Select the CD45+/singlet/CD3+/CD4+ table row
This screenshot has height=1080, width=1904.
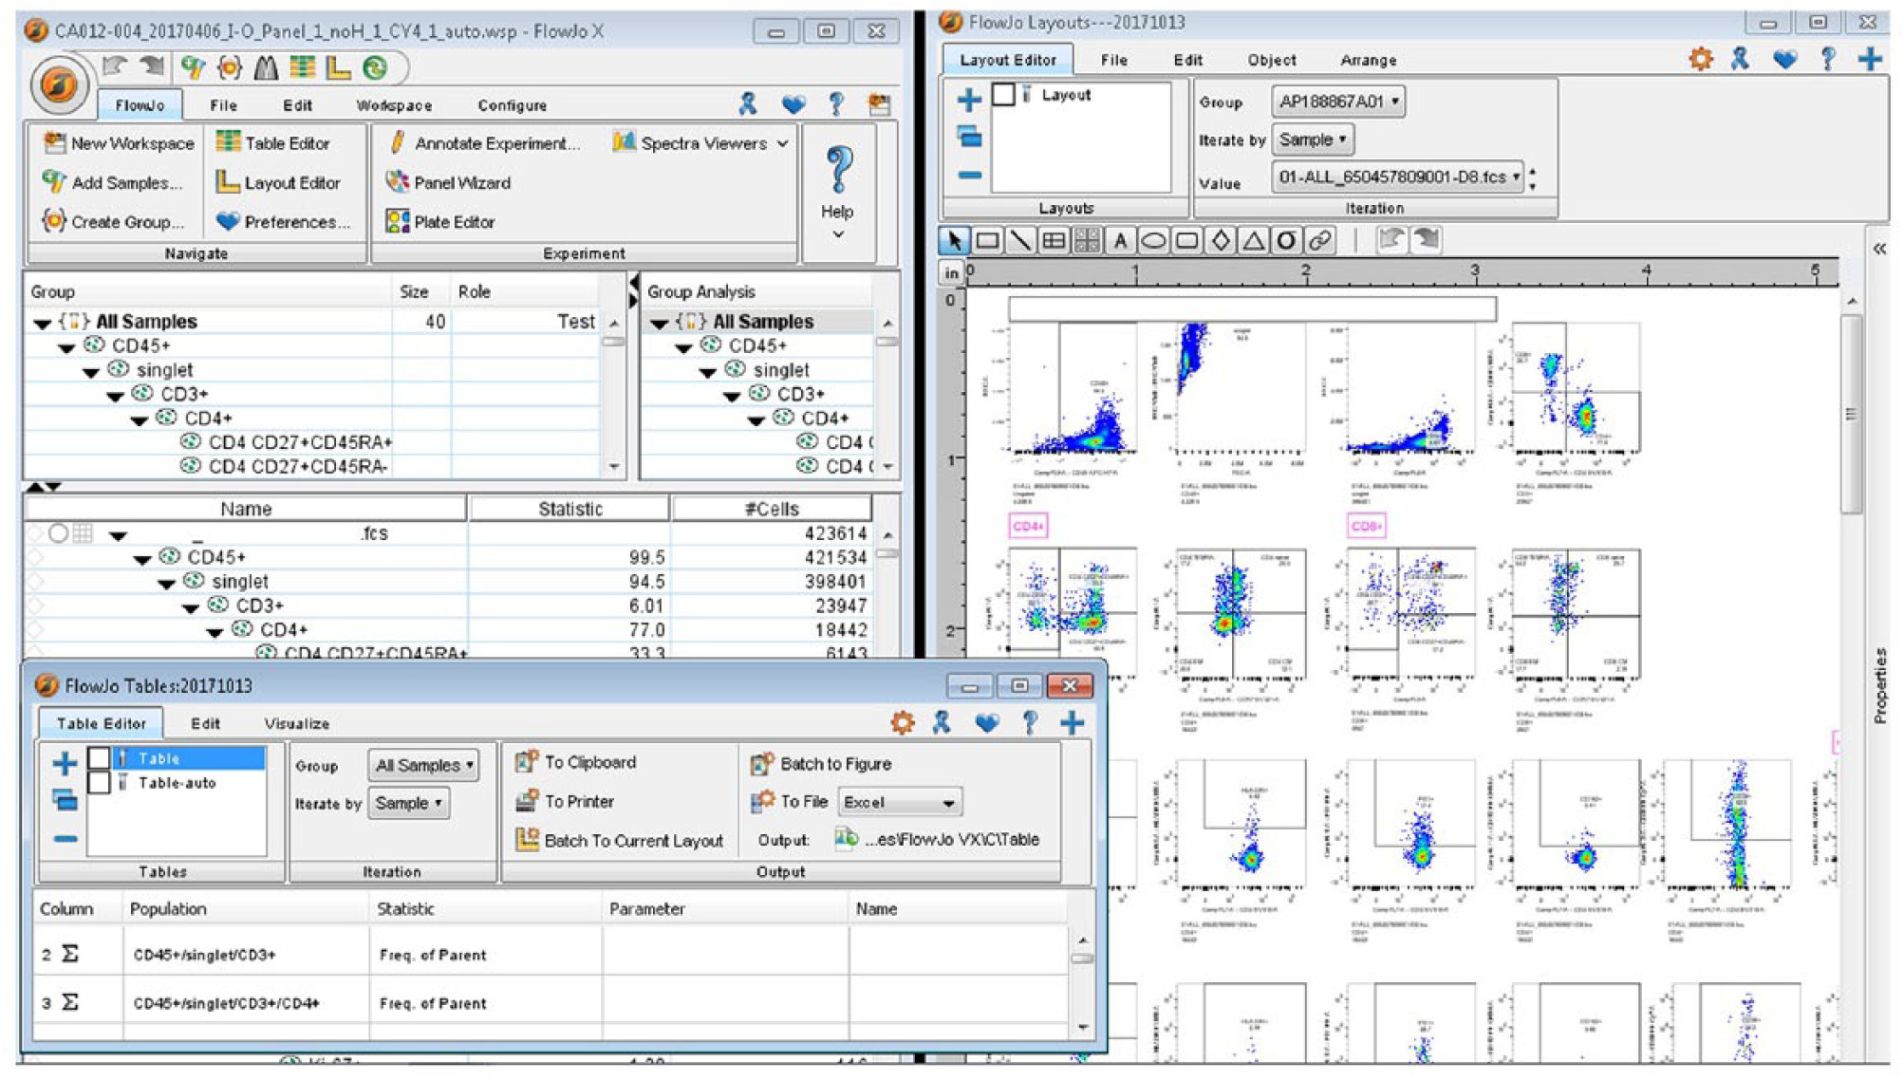tap(550, 1003)
